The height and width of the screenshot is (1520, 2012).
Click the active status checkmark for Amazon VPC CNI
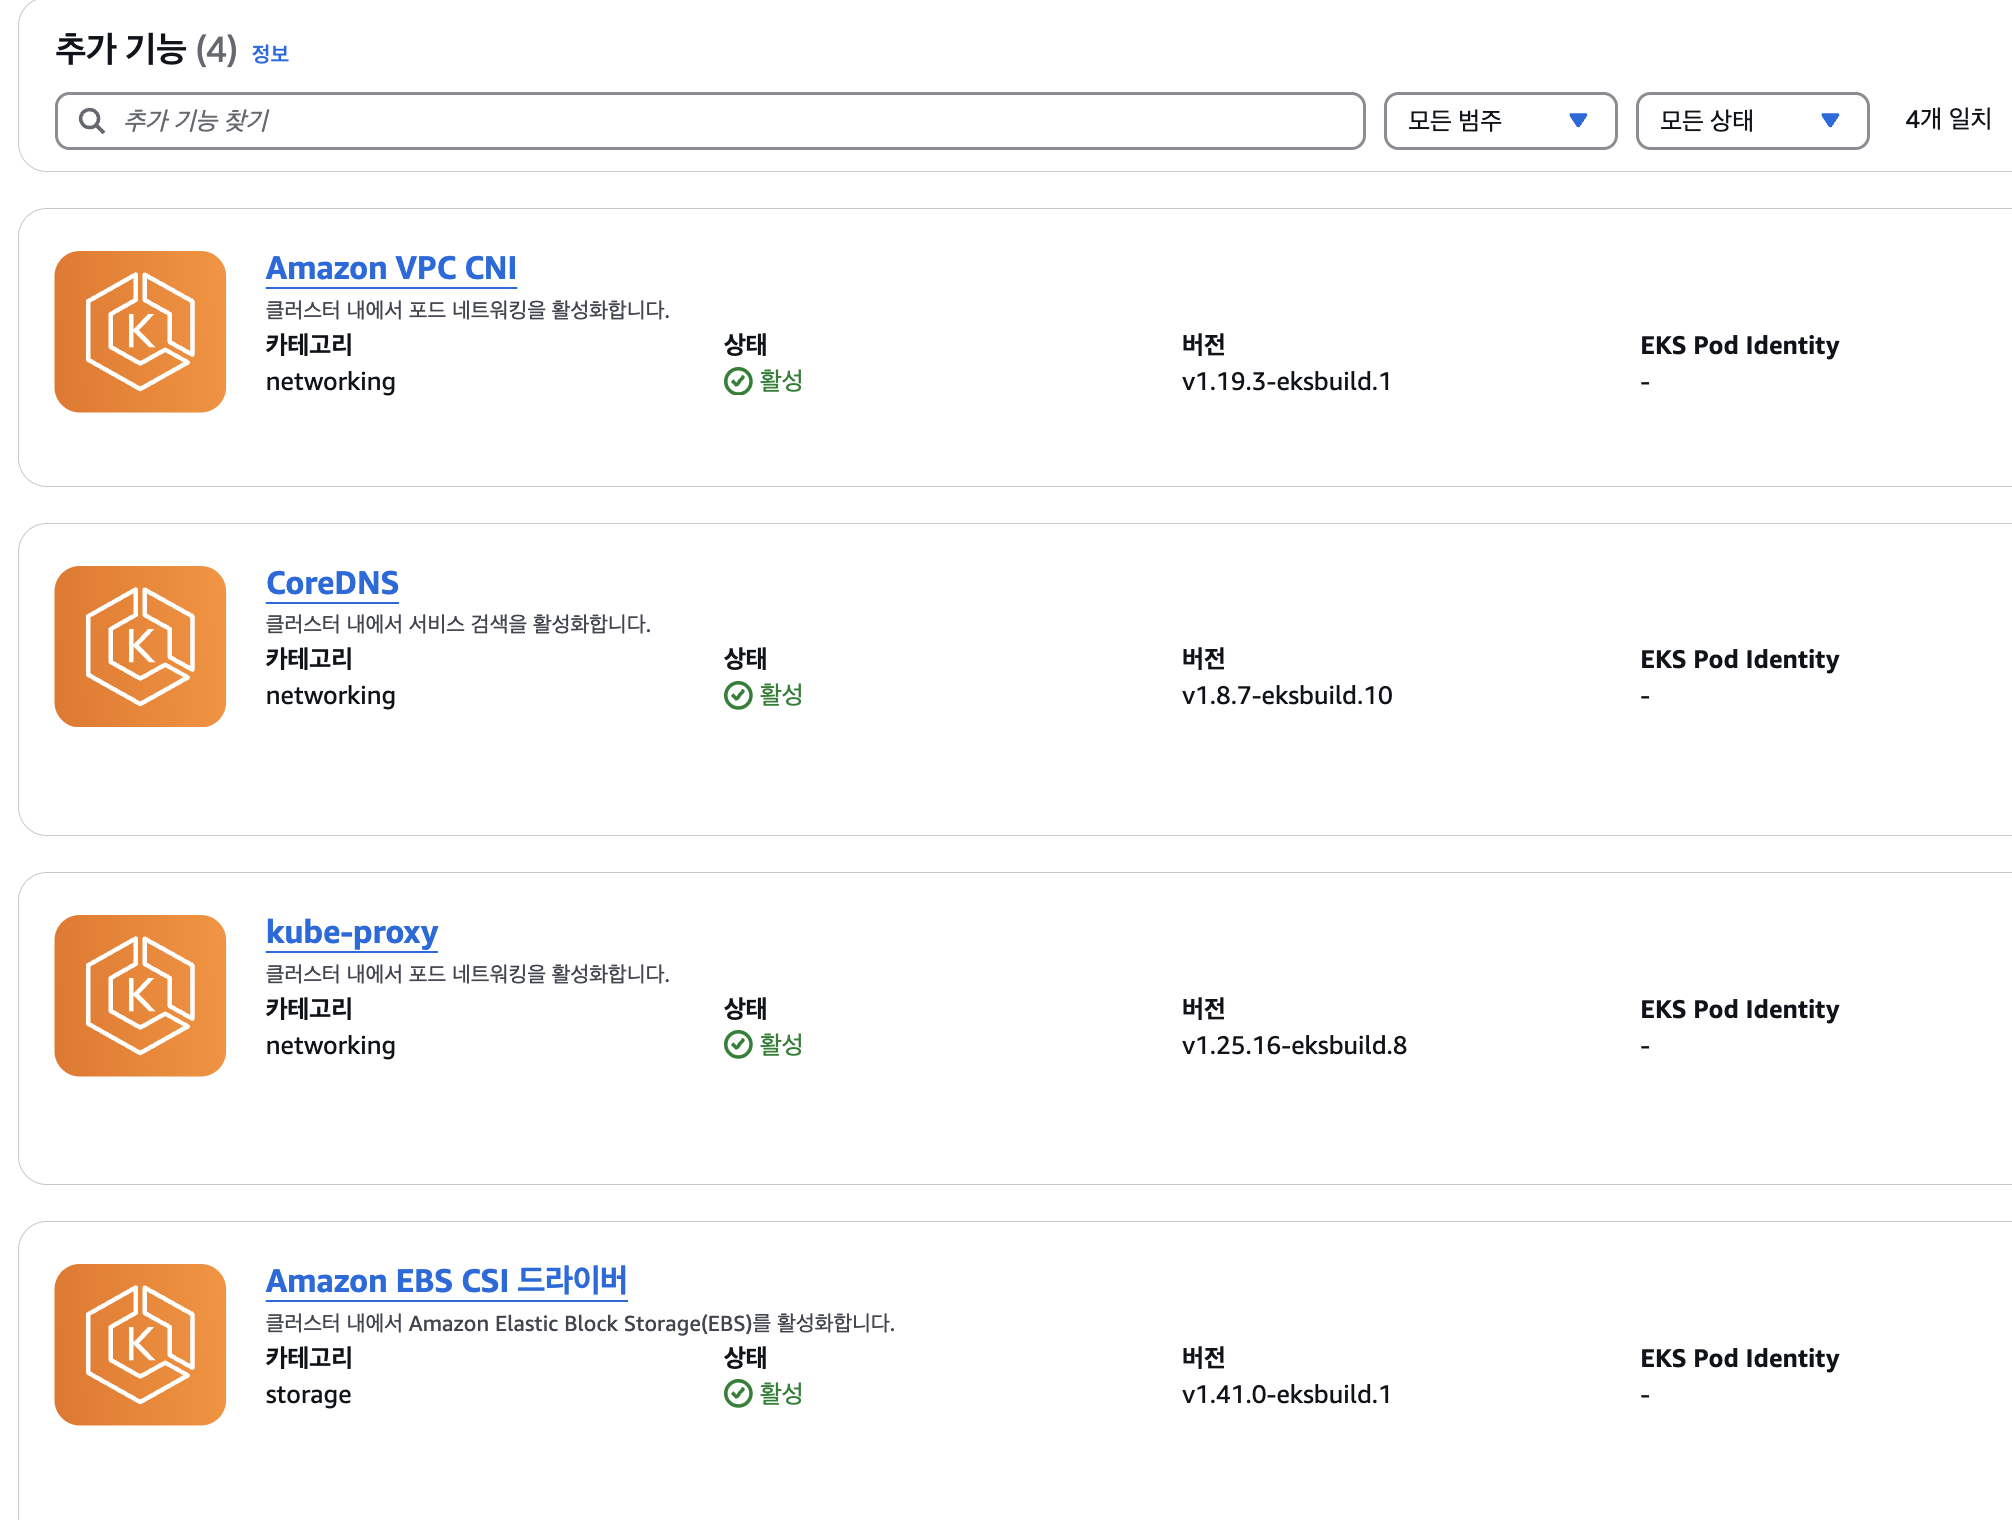[738, 381]
